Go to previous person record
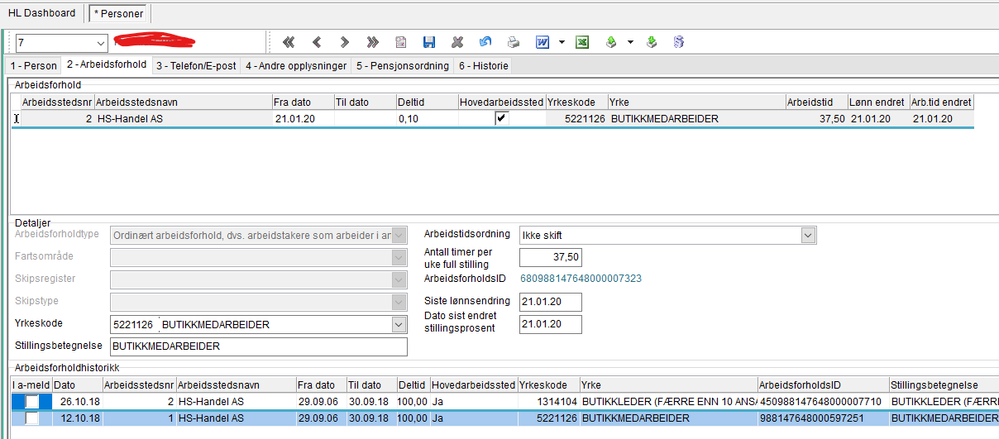This screenshot has height=439, width=999. (317, 42)
